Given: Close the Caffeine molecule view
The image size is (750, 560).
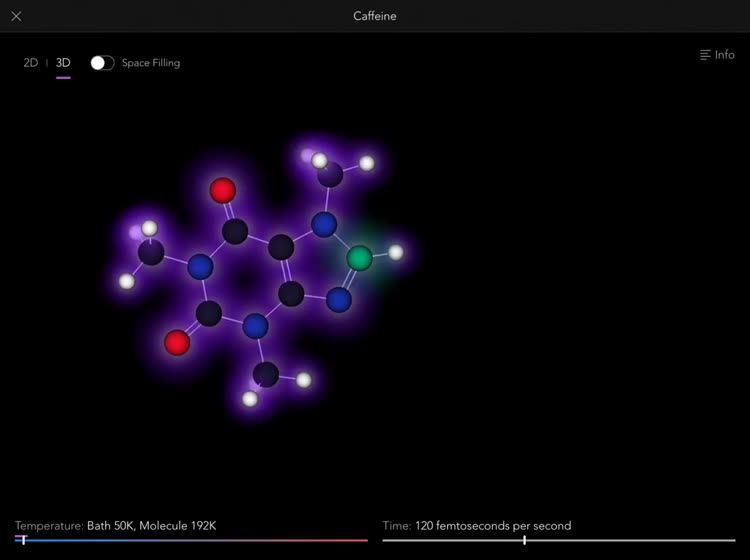Looking at the screenshot, I should 16,16.
